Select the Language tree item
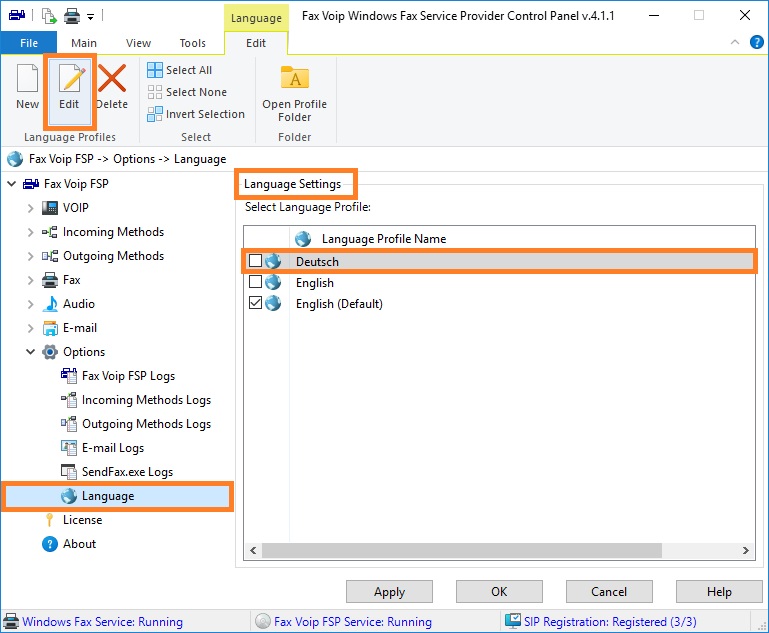Screen dimensions: 769x633 (x=117, y=496)
